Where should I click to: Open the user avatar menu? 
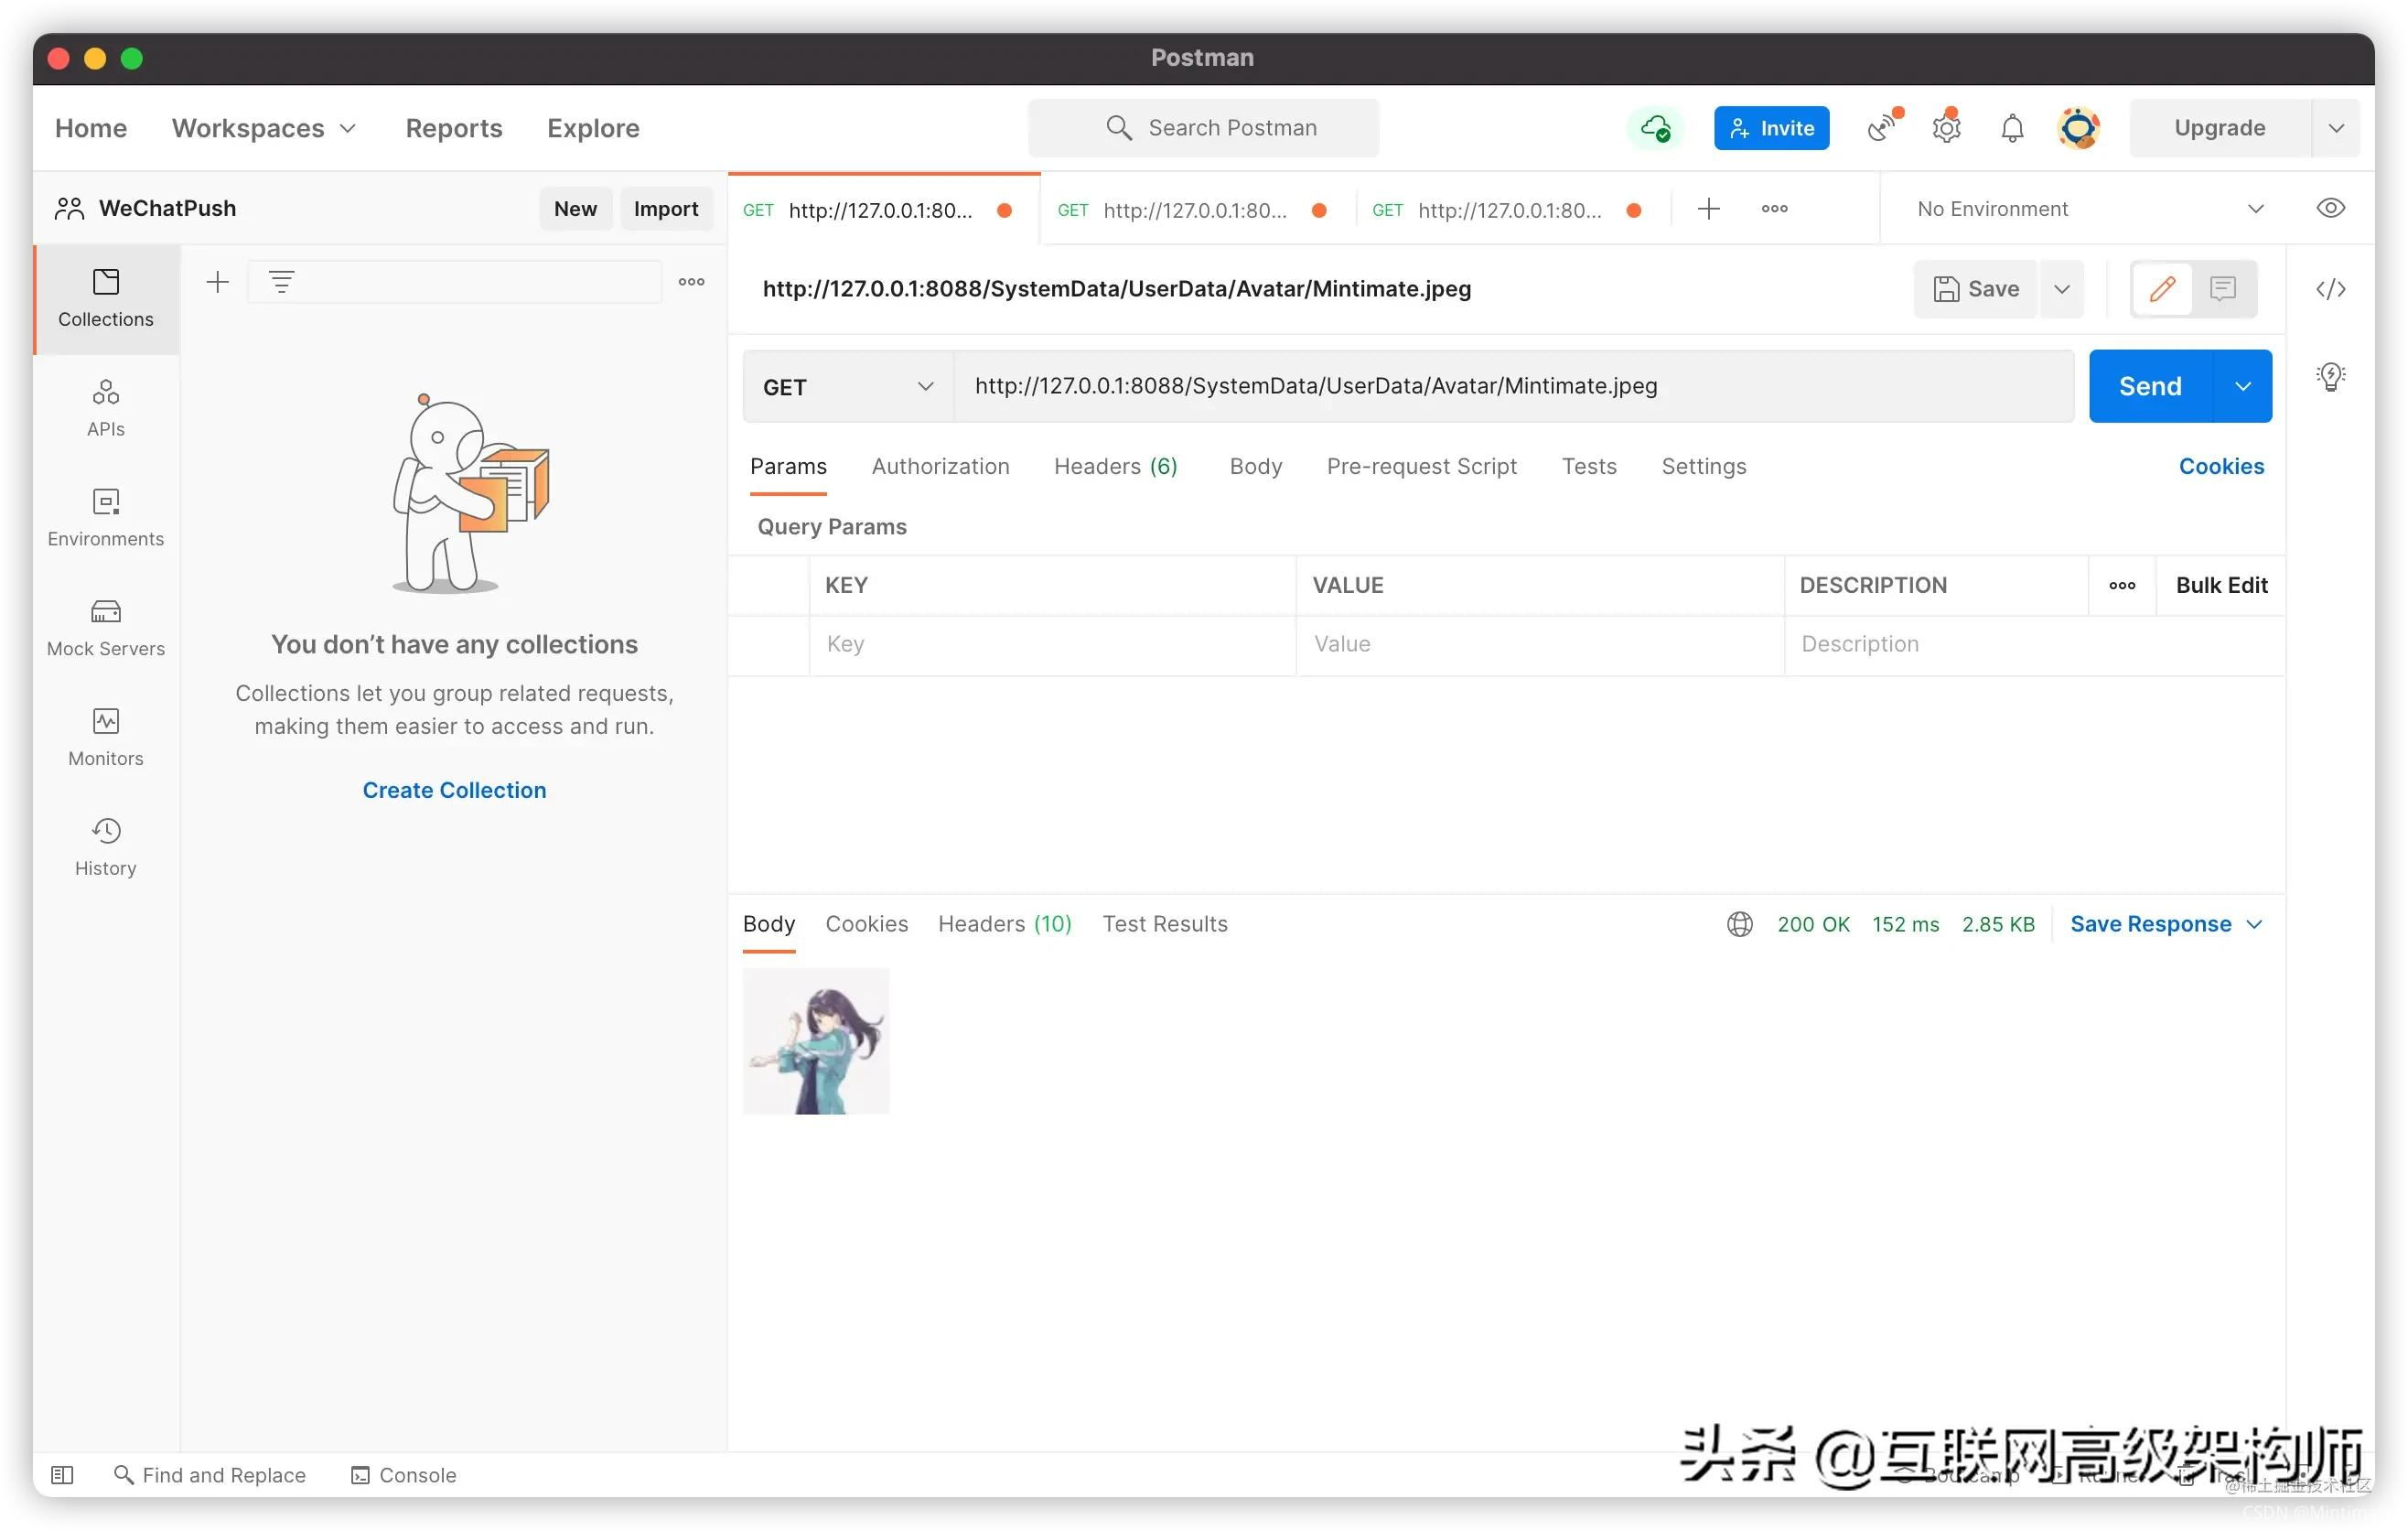tap(2078, 128)
